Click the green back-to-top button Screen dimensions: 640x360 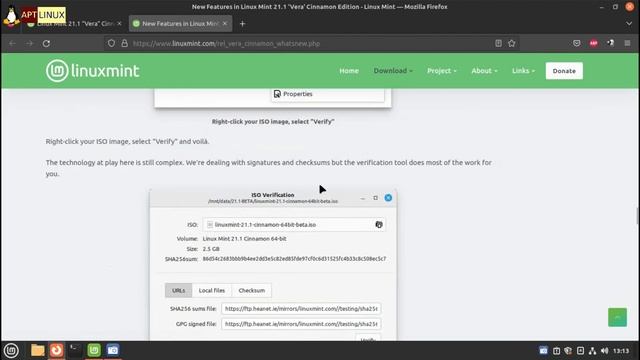tap(617, 317)
